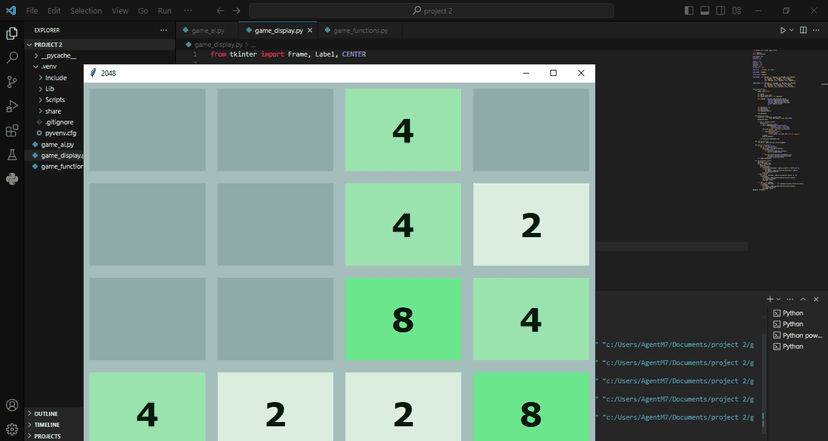
Task: Open the Testing flask view
Action: tap(12, 155)
